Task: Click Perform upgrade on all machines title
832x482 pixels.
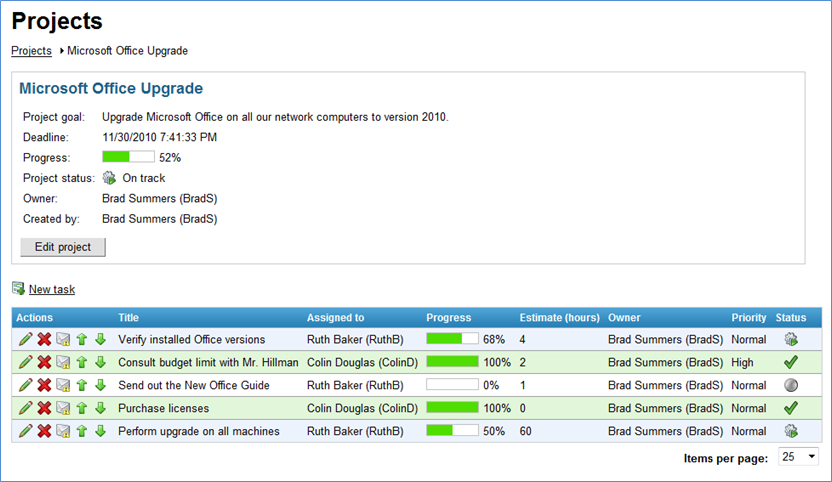Action: tap(198, 431)
